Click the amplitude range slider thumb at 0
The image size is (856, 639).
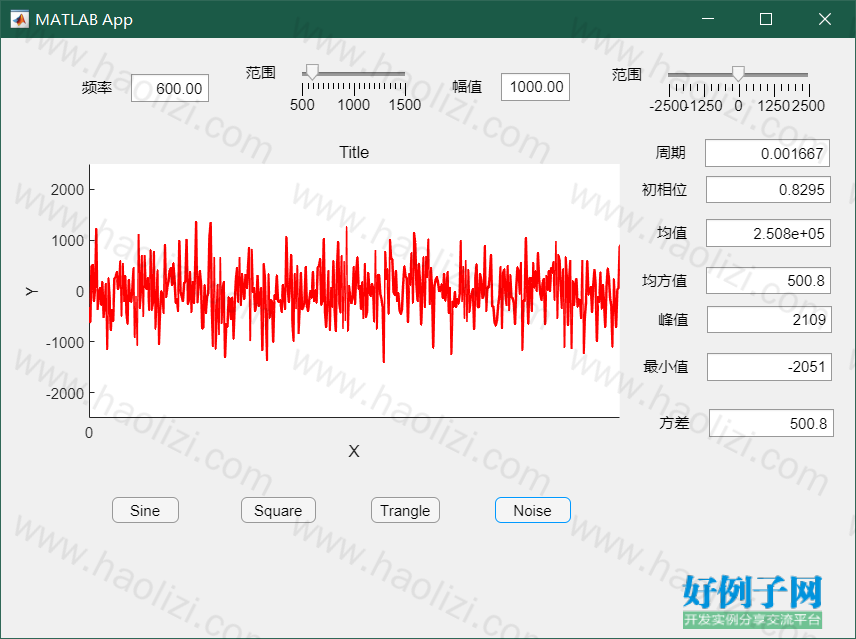coord(738,73)
